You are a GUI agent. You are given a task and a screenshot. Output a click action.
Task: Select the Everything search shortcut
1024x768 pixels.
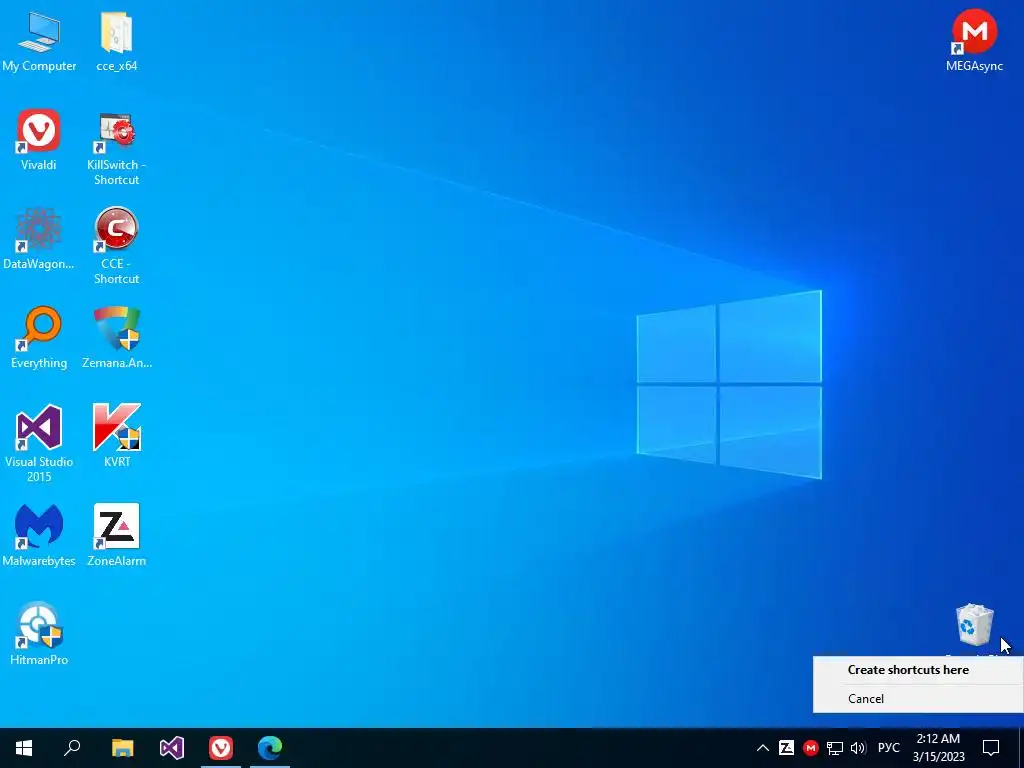pyautogui.click(x=39, y=338)
